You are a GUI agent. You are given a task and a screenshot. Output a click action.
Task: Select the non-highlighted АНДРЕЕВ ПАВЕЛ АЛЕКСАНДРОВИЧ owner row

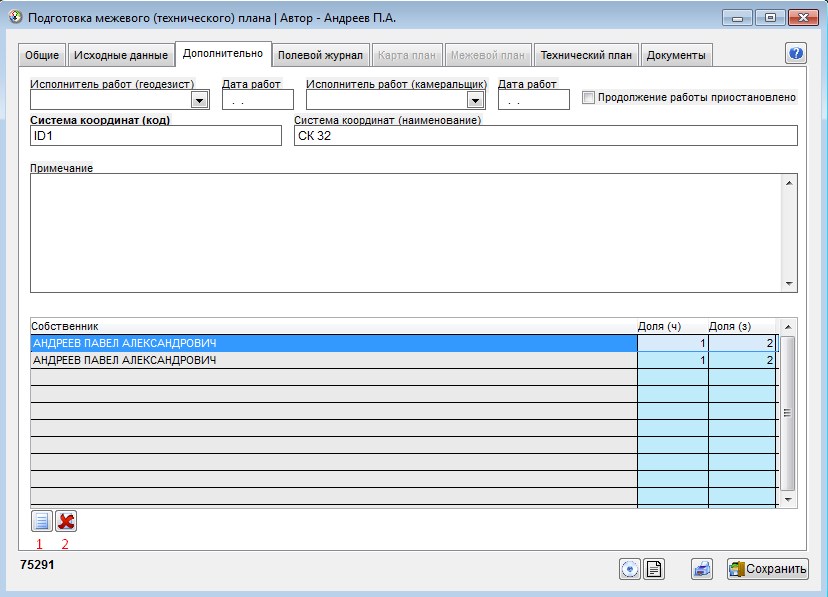[x=334, y=360]
